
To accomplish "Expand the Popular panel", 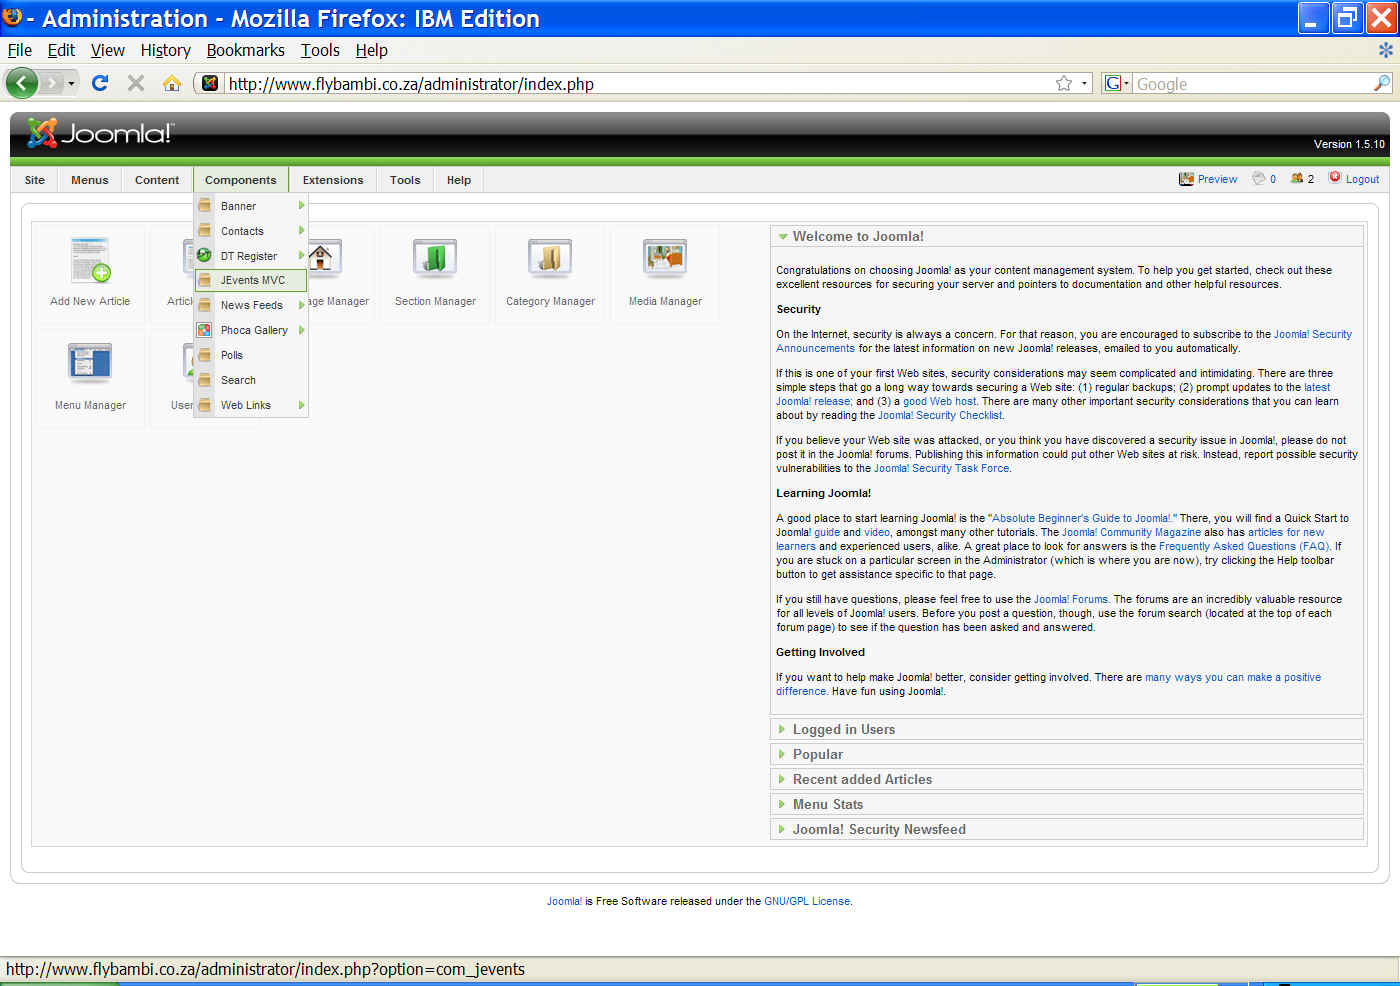I will point(817,754).
